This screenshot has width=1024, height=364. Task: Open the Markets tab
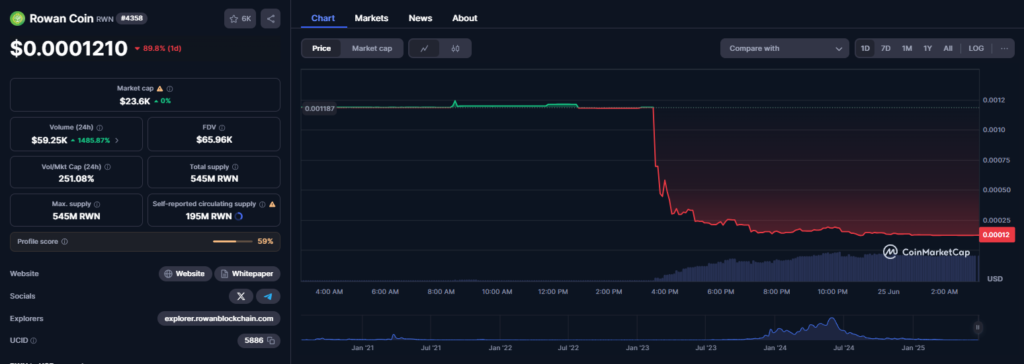coord(372,18)
